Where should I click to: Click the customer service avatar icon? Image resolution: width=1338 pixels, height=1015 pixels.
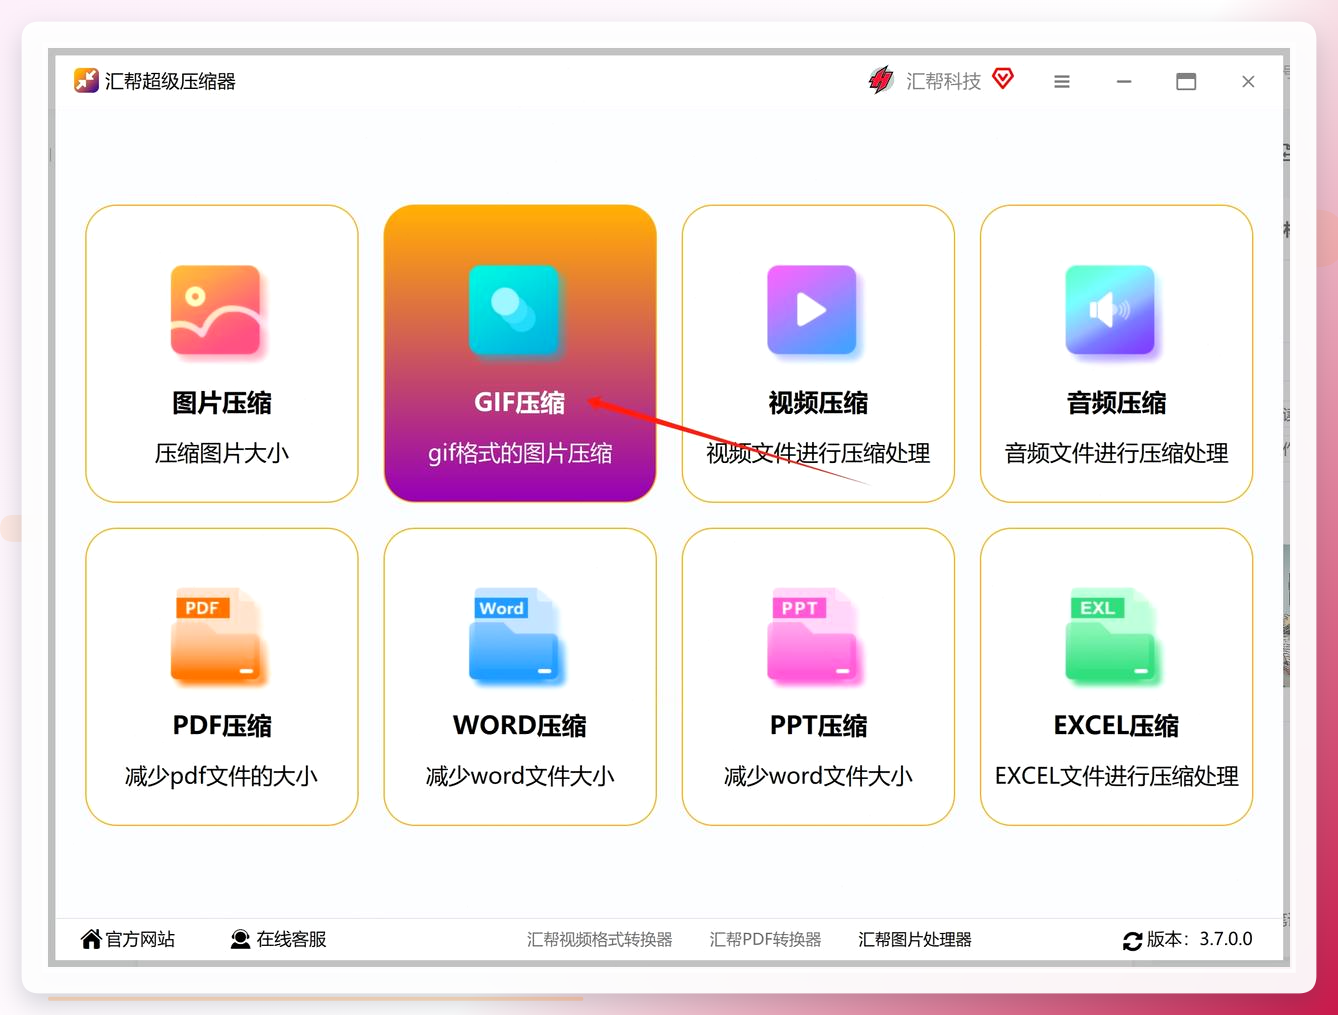[x=240, y=939]
